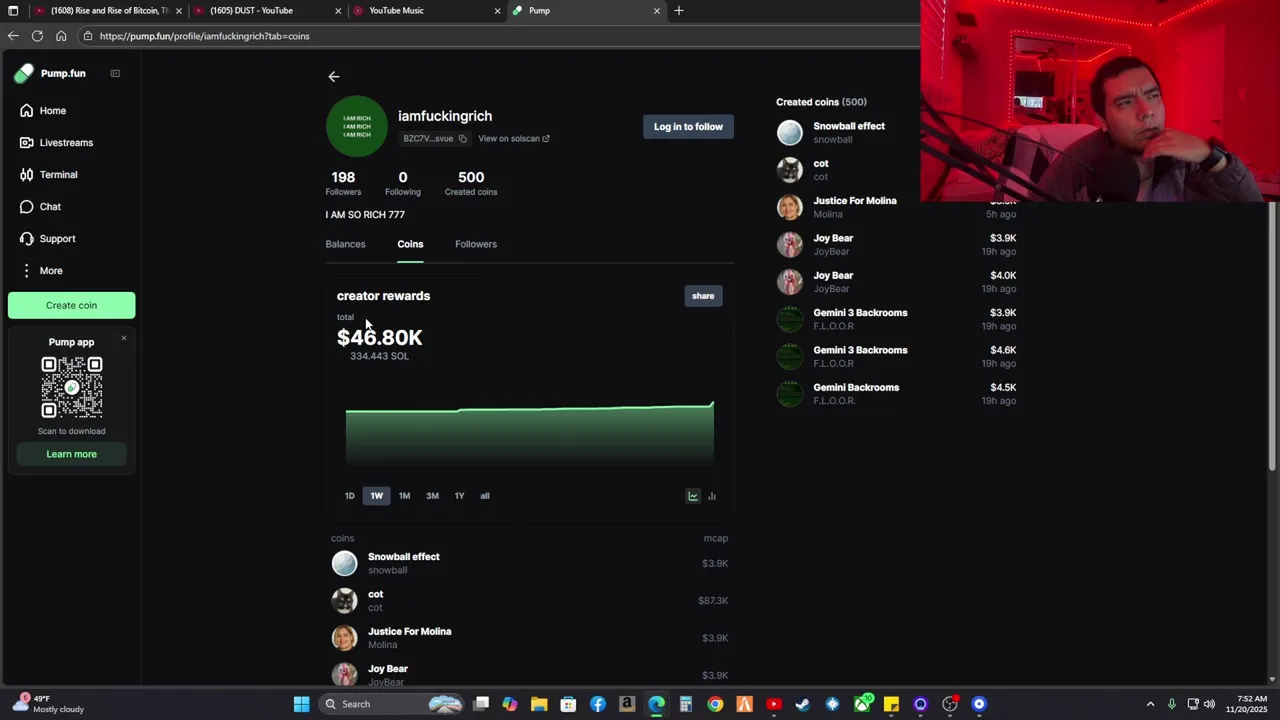Open Joy Bear $4.0K created coin
This screenshot has height=720, width=1280.
click(x=896, y=282)
